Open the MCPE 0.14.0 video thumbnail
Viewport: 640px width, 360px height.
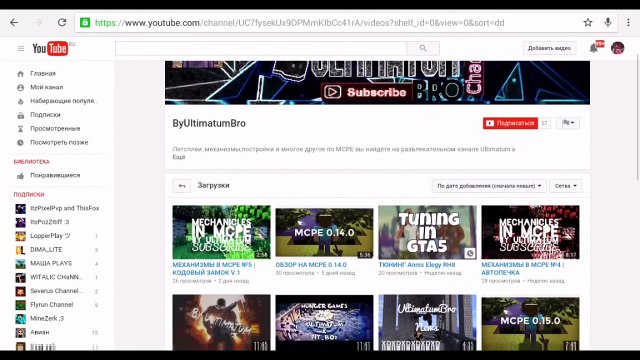324,233
